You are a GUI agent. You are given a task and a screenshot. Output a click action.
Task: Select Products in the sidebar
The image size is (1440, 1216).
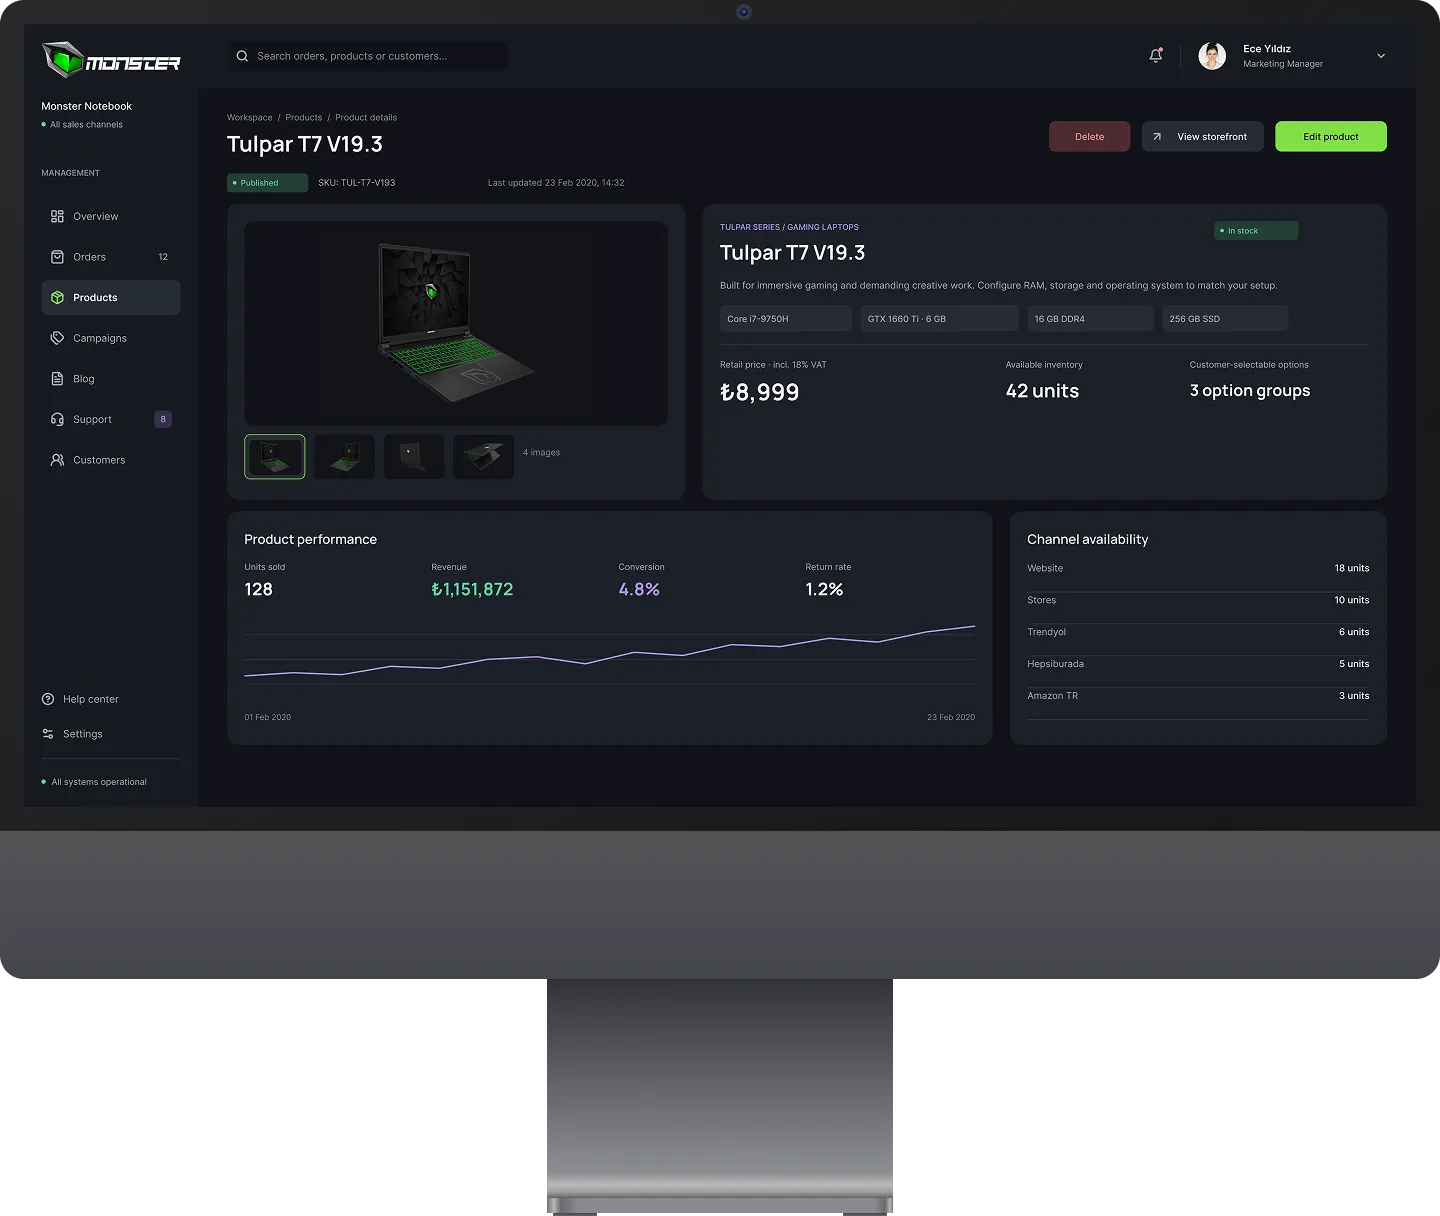110,298
